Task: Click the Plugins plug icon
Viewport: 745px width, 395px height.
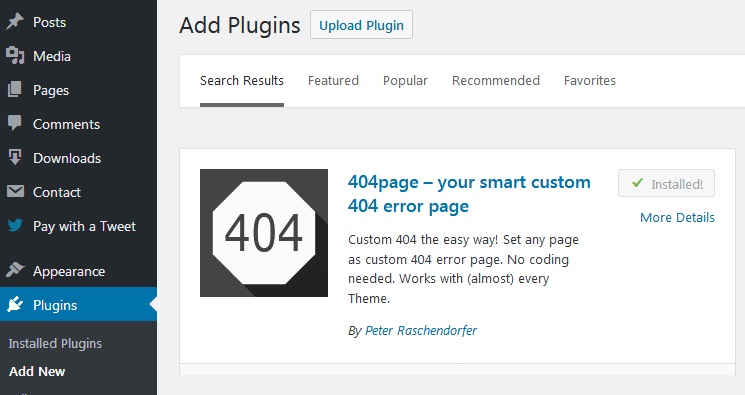Action: point(15,304)
